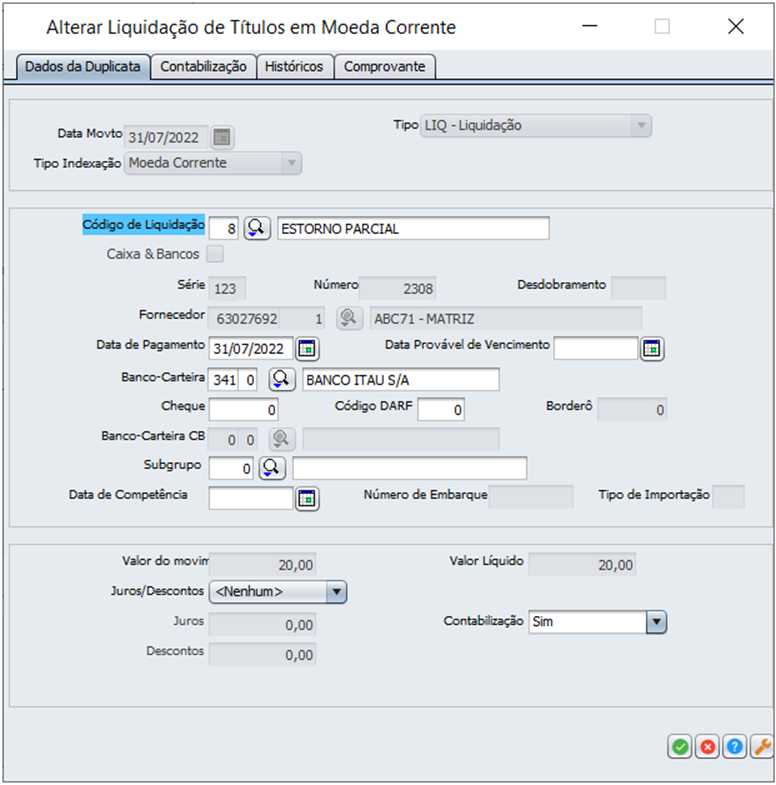This screenshot has height=785, width=776.
Task: Focus the Data de Competência field
Action: click(x=251, y=499)
